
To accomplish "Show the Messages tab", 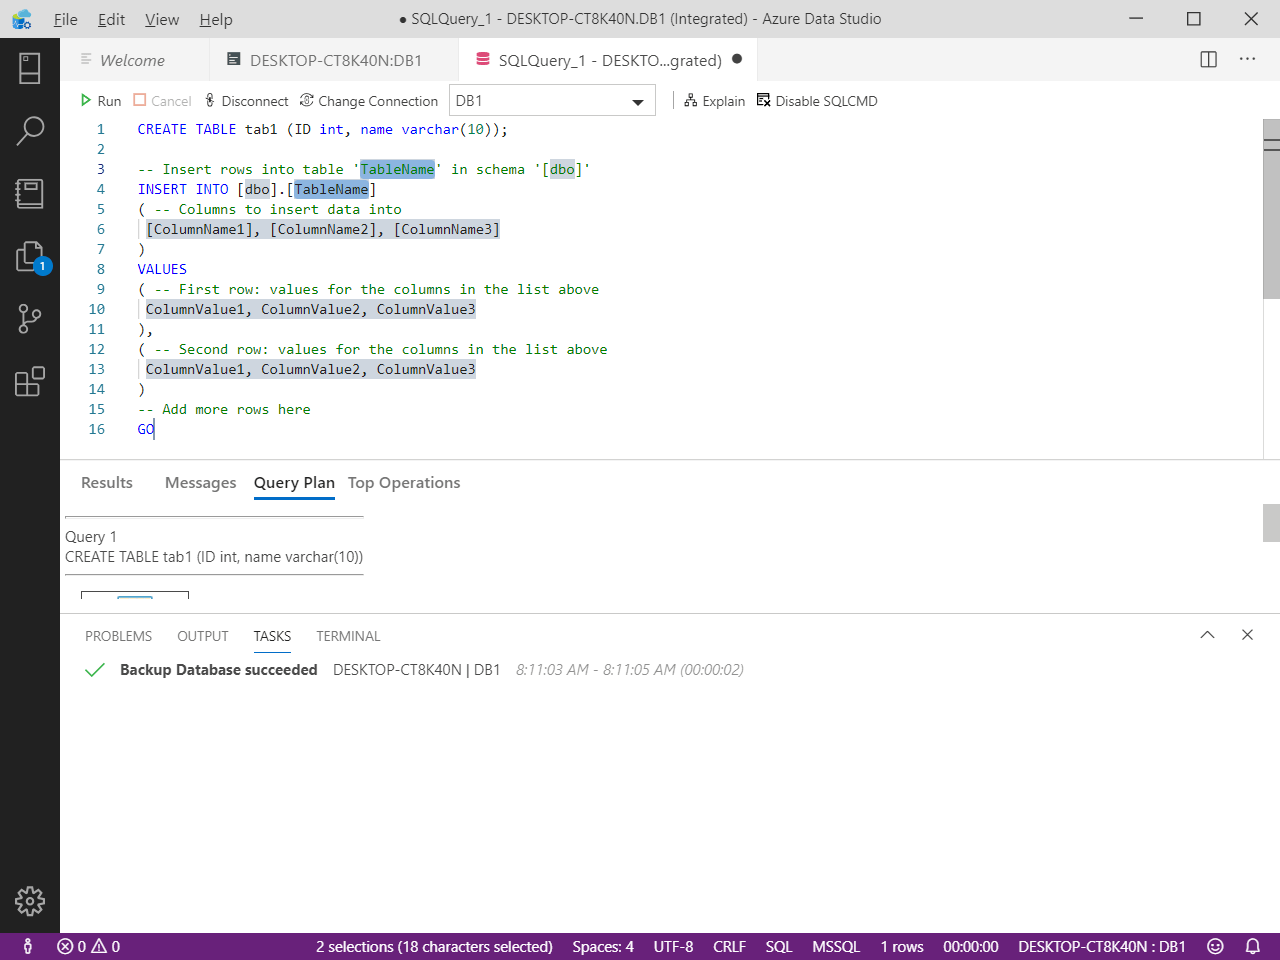I will [201, 483].
